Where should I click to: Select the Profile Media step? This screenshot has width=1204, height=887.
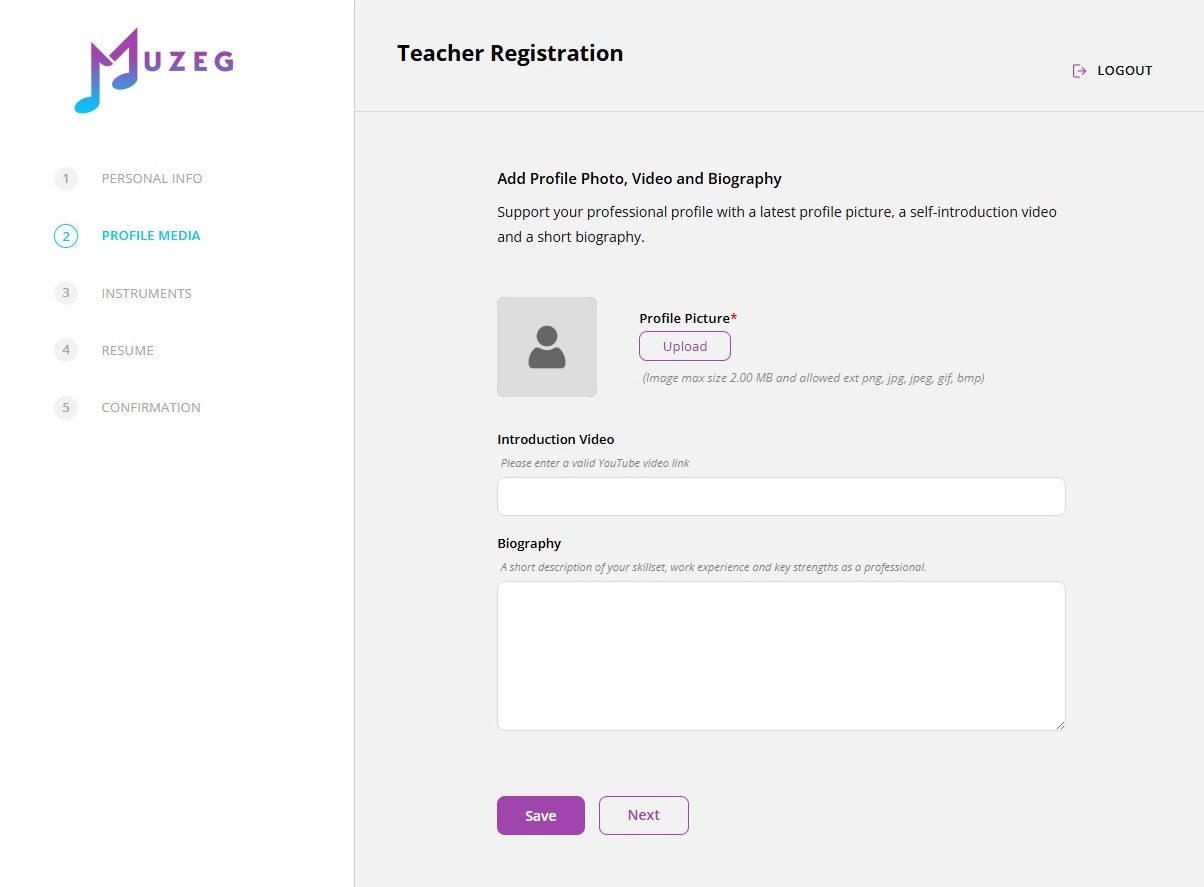point(151,236)
